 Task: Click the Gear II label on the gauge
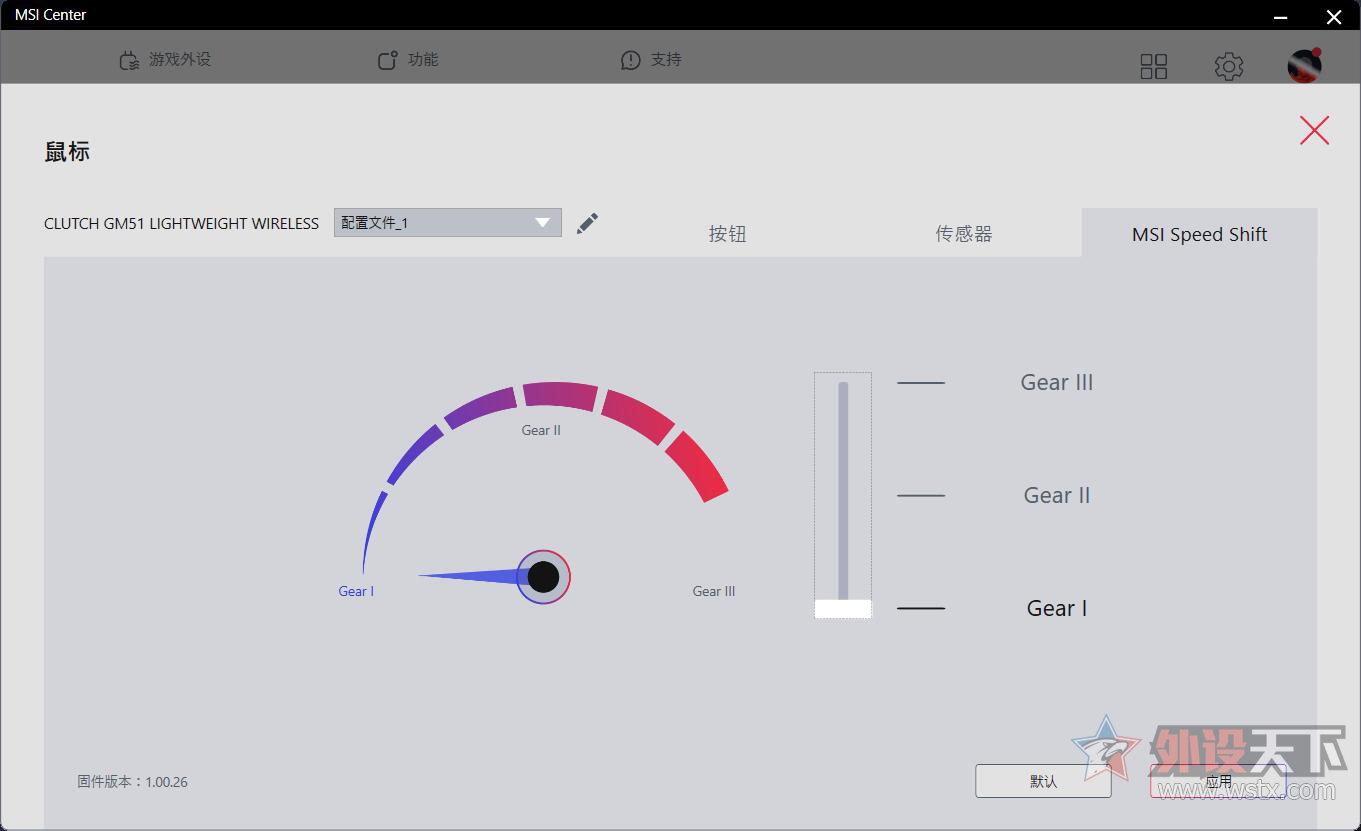point(541,430)
